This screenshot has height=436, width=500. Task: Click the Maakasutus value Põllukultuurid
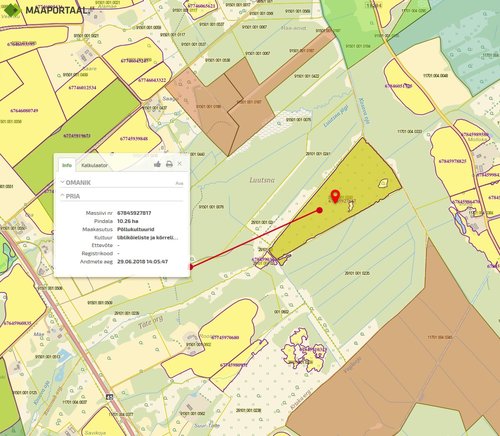pos(136,229)
